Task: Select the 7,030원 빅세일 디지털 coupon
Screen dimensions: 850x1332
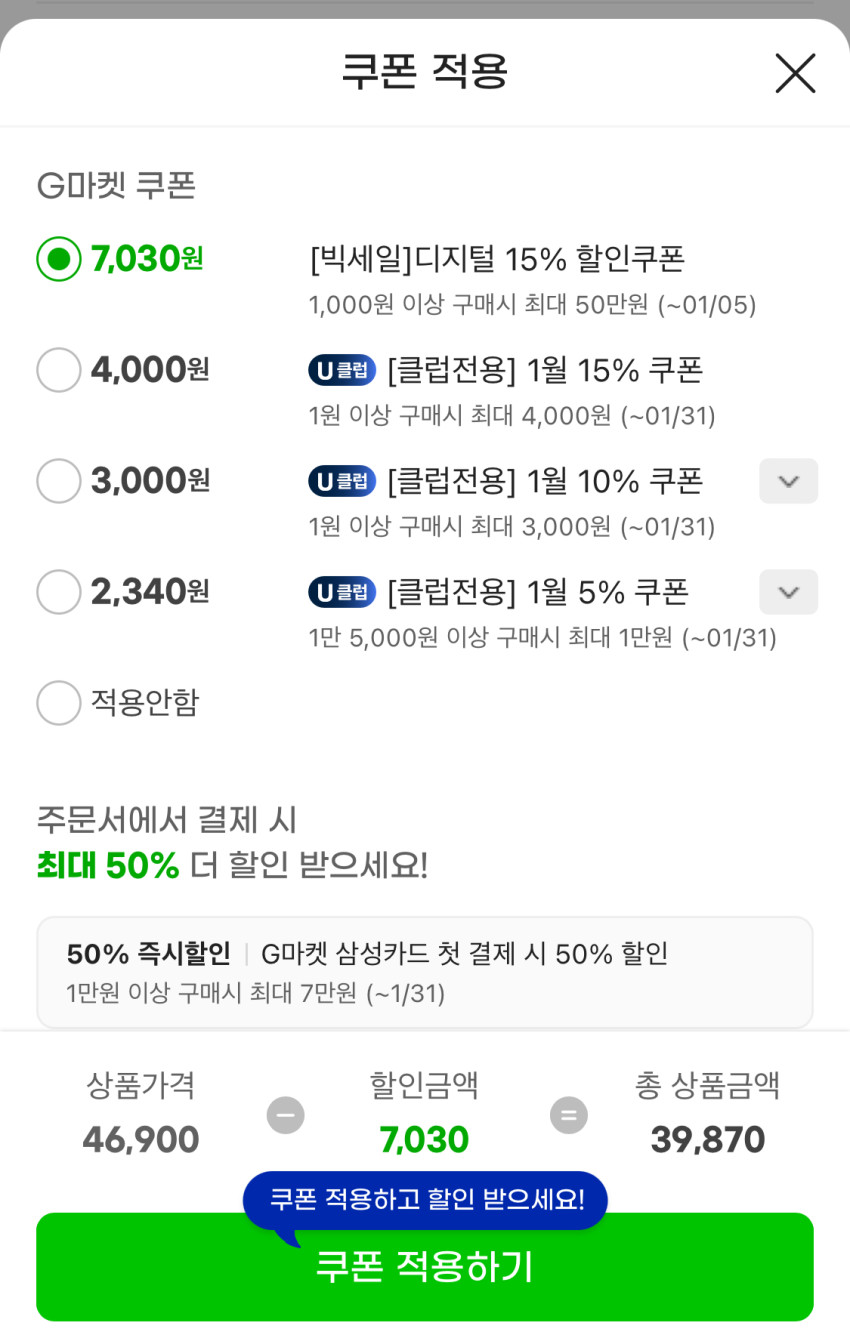Action: tap(59, 259)
